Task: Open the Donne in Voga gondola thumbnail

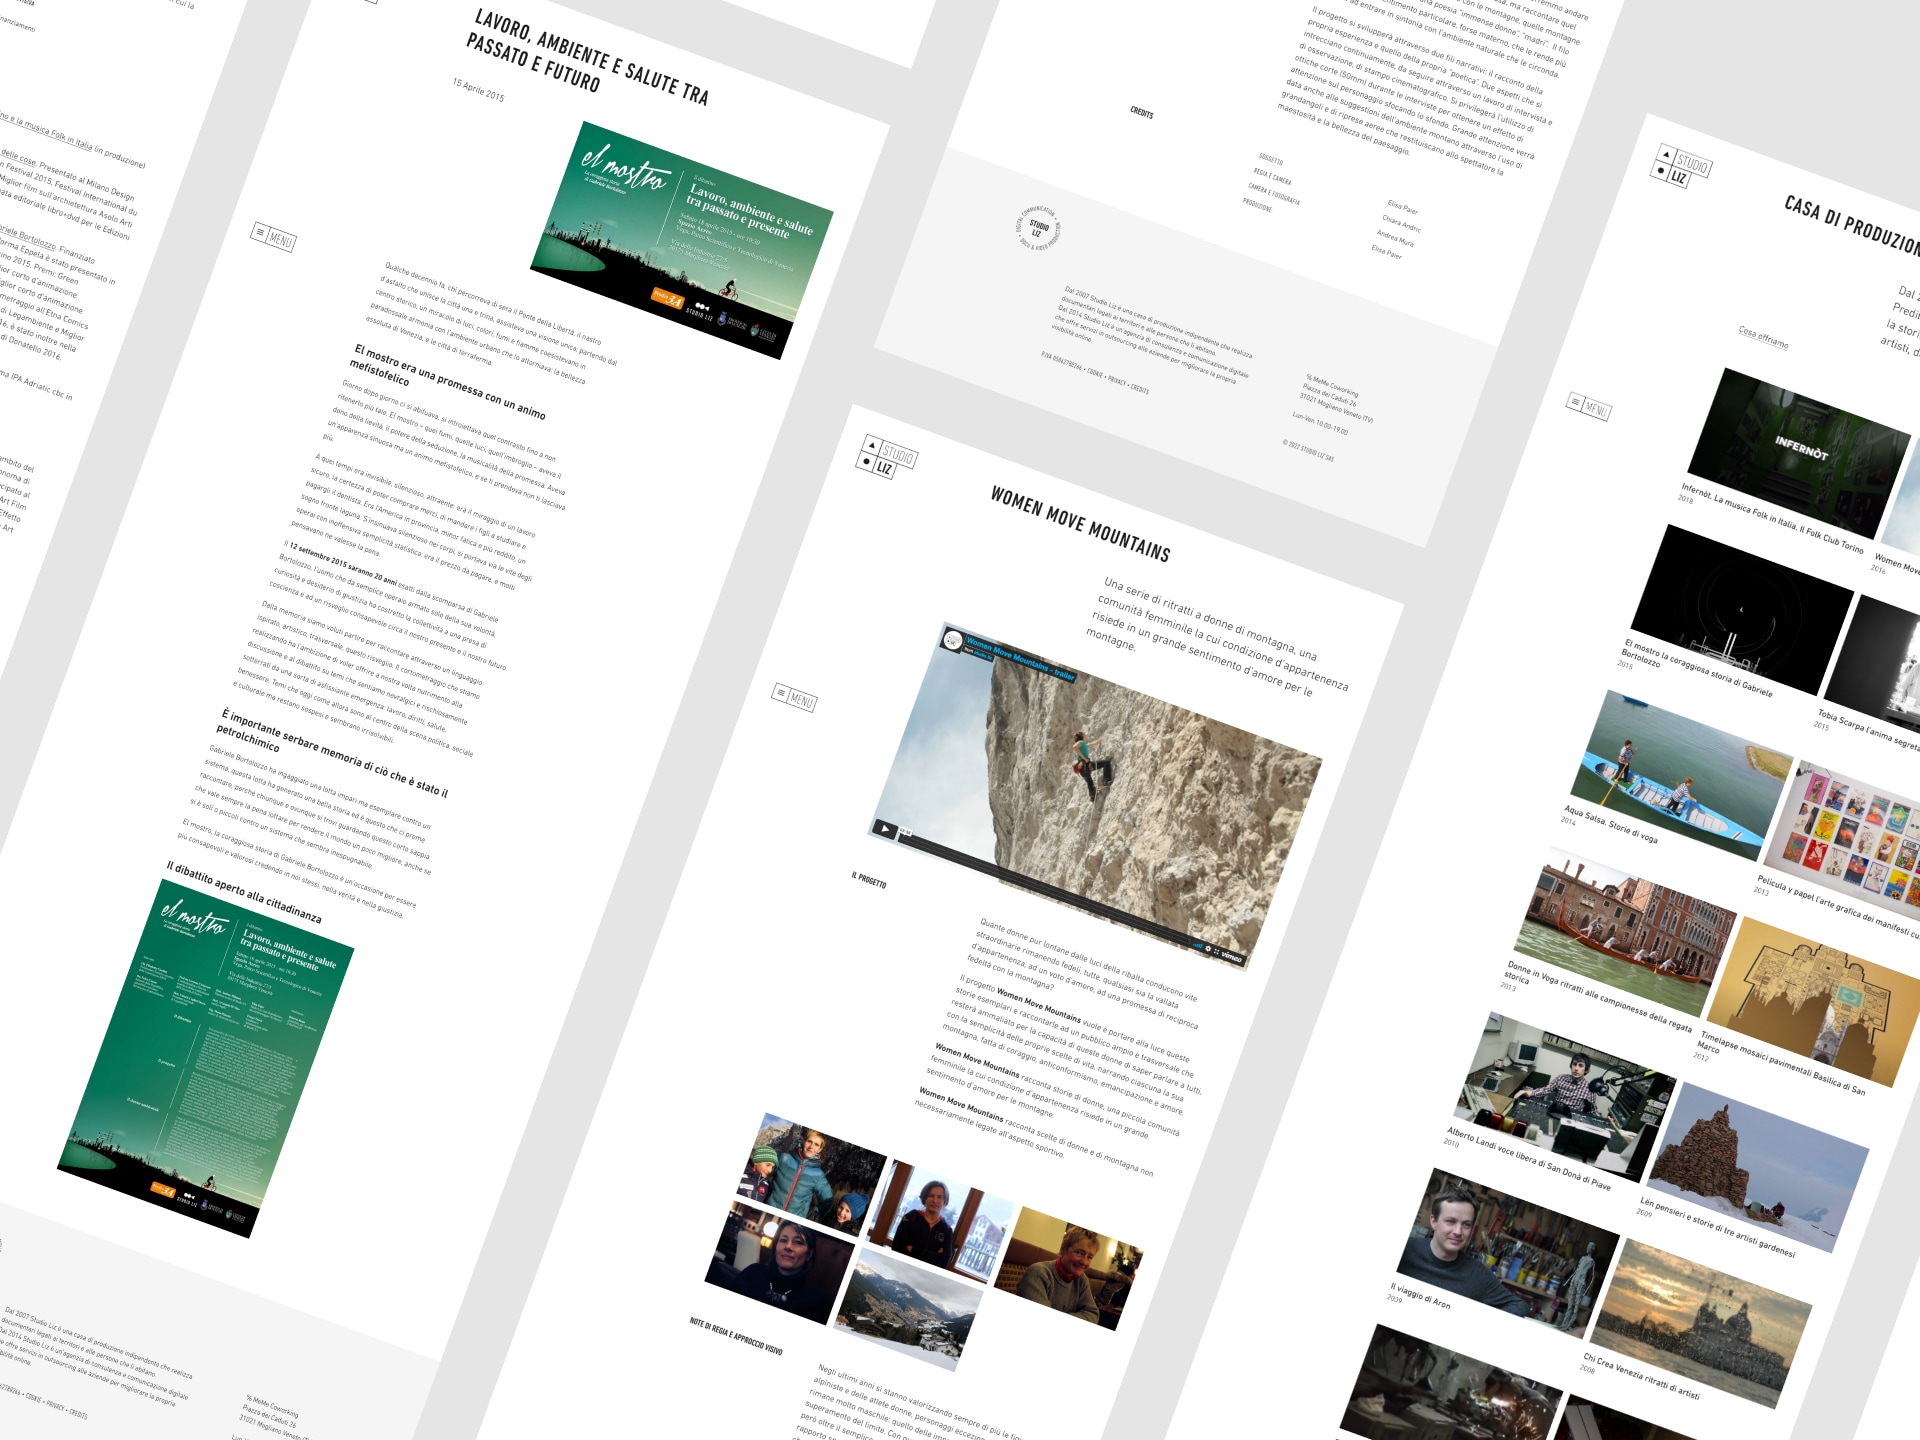Action: pos(1626,931)
